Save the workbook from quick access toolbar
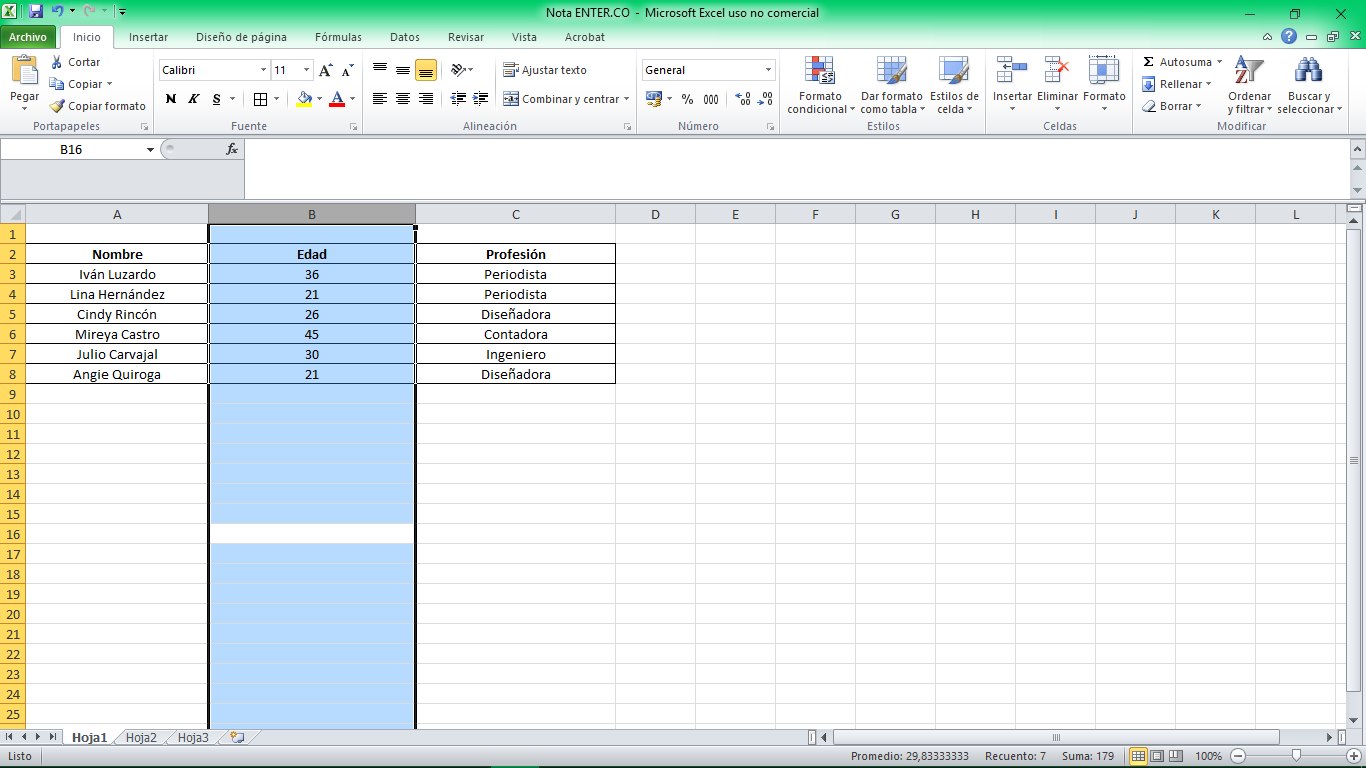This screenshot has height=768, width=1366. tap(36, 12)
